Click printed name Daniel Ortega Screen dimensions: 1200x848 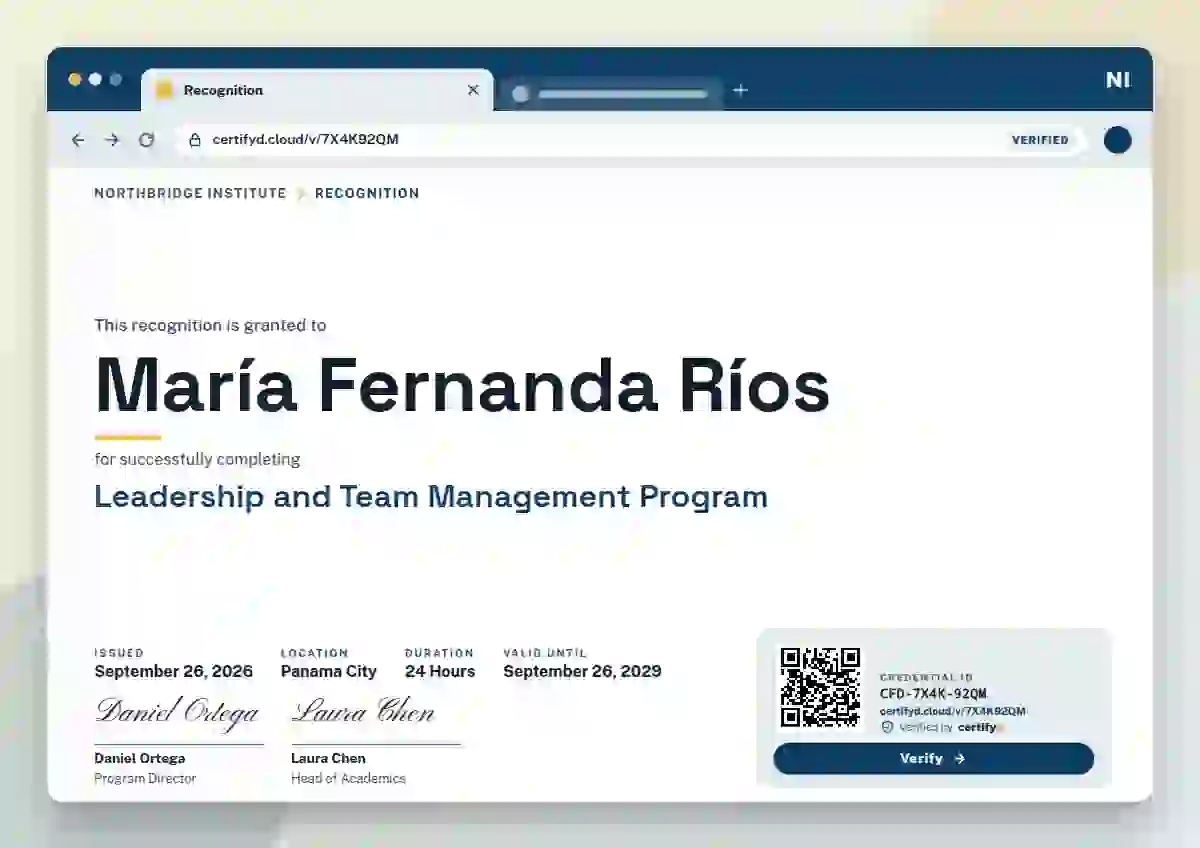[140, 758]
